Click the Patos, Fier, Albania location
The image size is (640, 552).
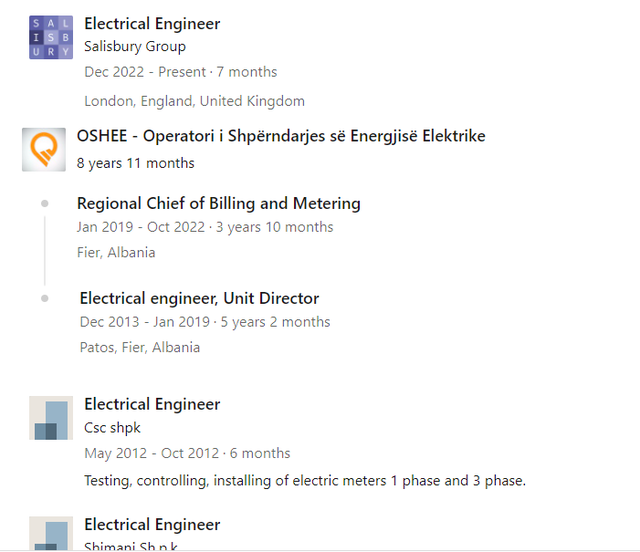pos(140,348)
